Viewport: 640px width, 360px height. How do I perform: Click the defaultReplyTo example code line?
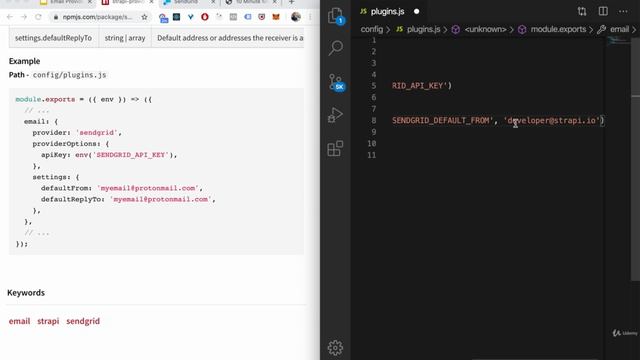(128, 199)
